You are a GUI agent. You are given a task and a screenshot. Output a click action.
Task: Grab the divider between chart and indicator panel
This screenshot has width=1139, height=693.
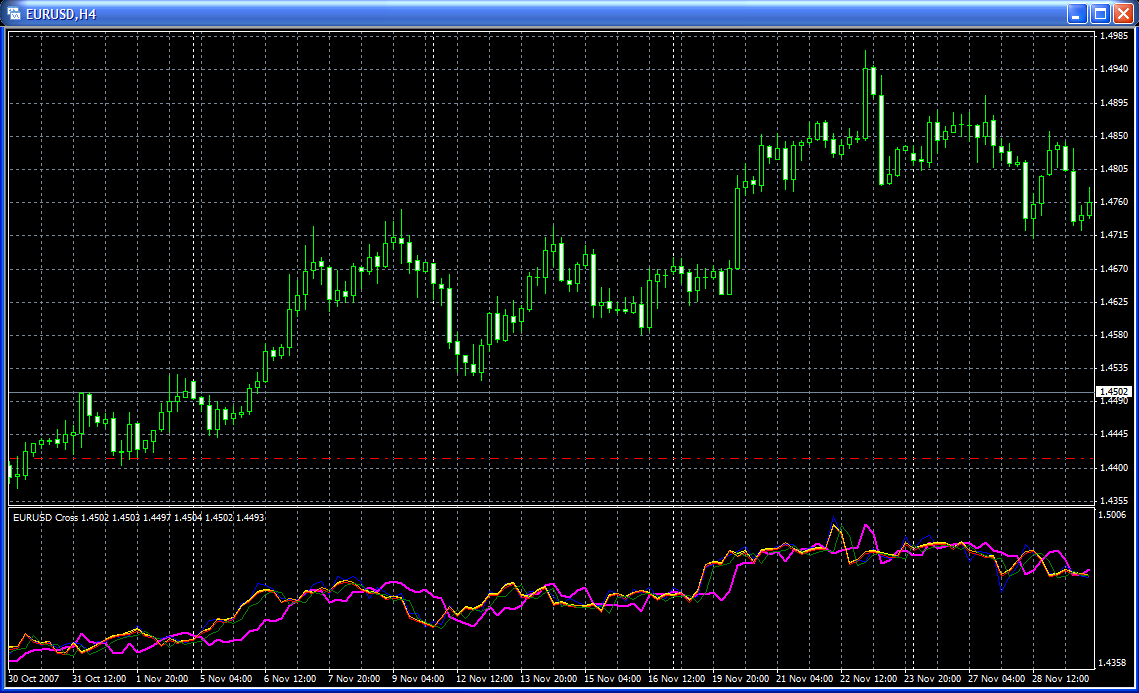coord(550,506)
